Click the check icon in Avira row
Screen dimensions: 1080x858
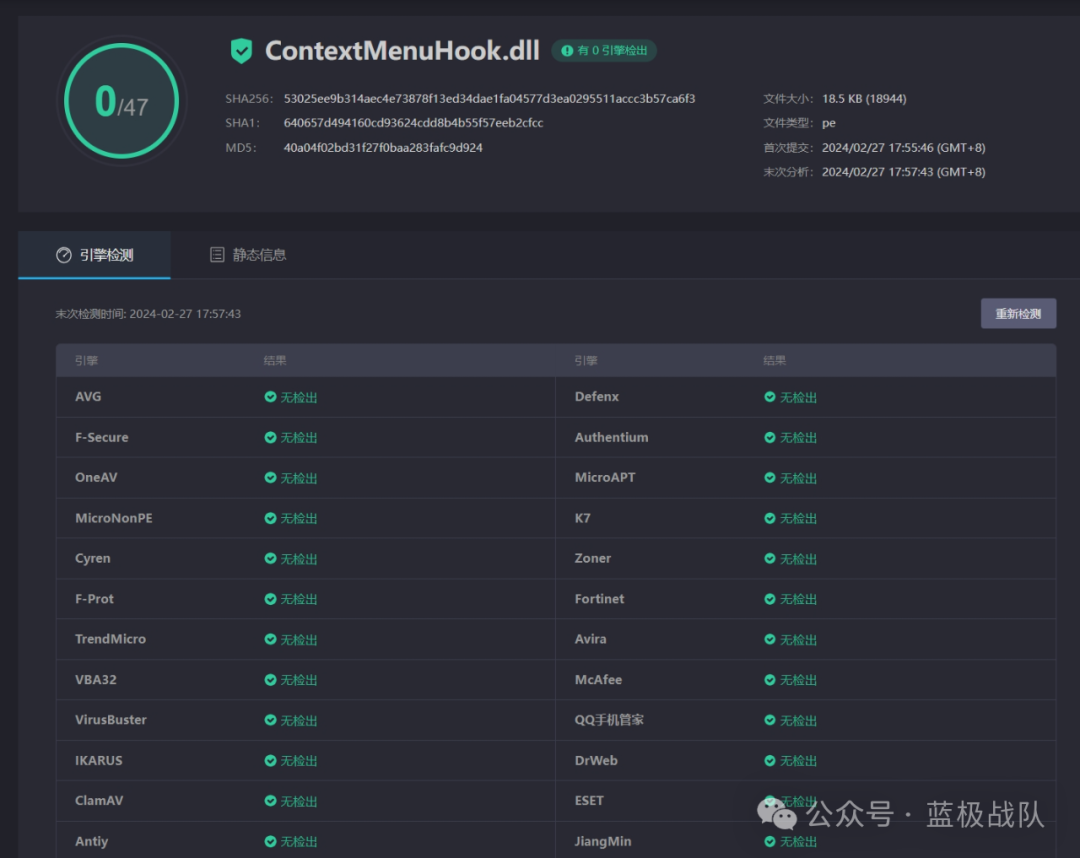click(769, 639)
